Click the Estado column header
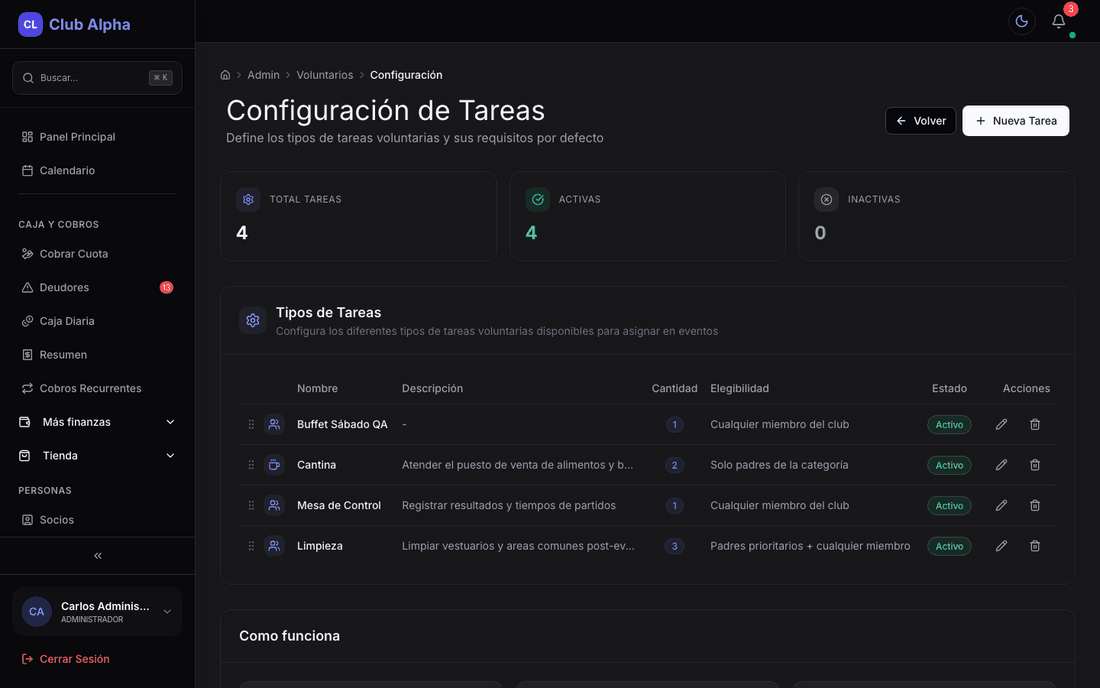The image size is (1100, 688). [949, 389]
